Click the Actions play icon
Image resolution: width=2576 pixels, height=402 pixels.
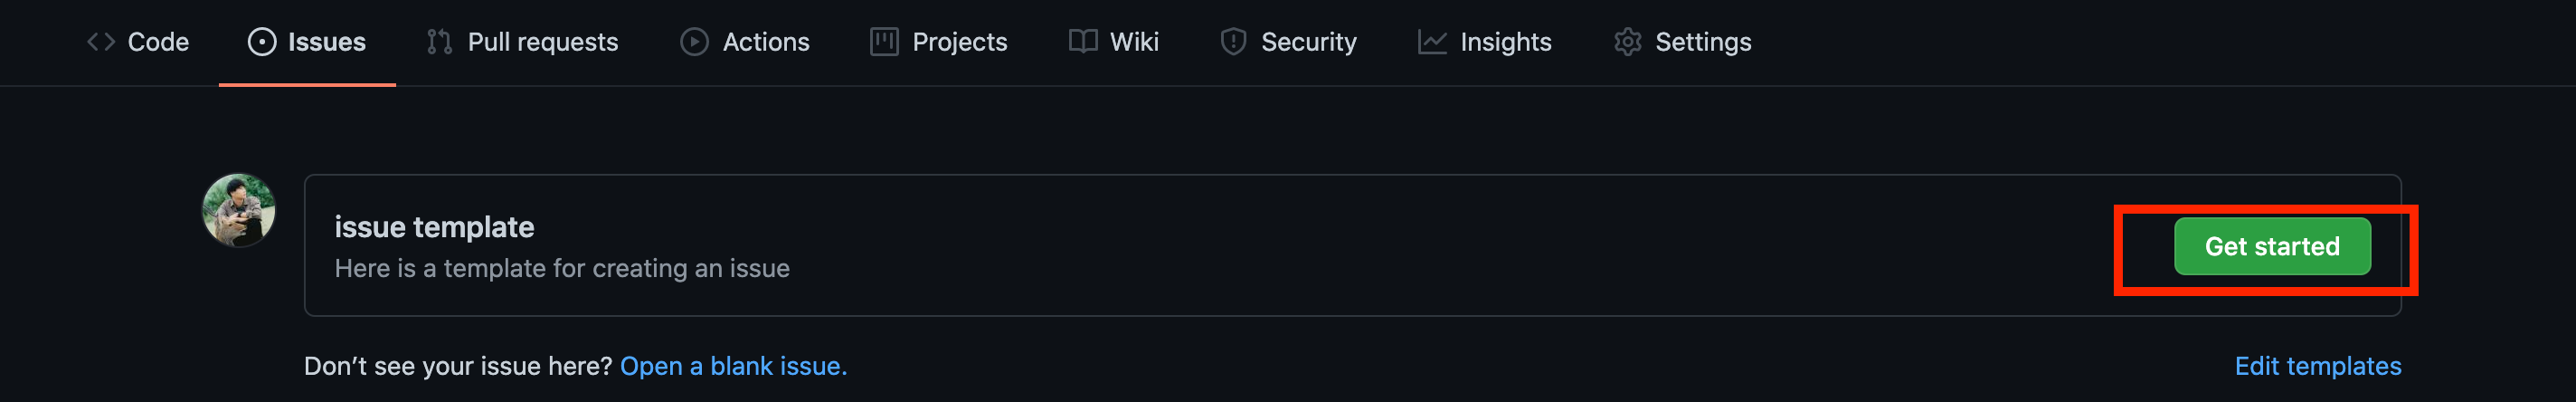pos(694,42)
